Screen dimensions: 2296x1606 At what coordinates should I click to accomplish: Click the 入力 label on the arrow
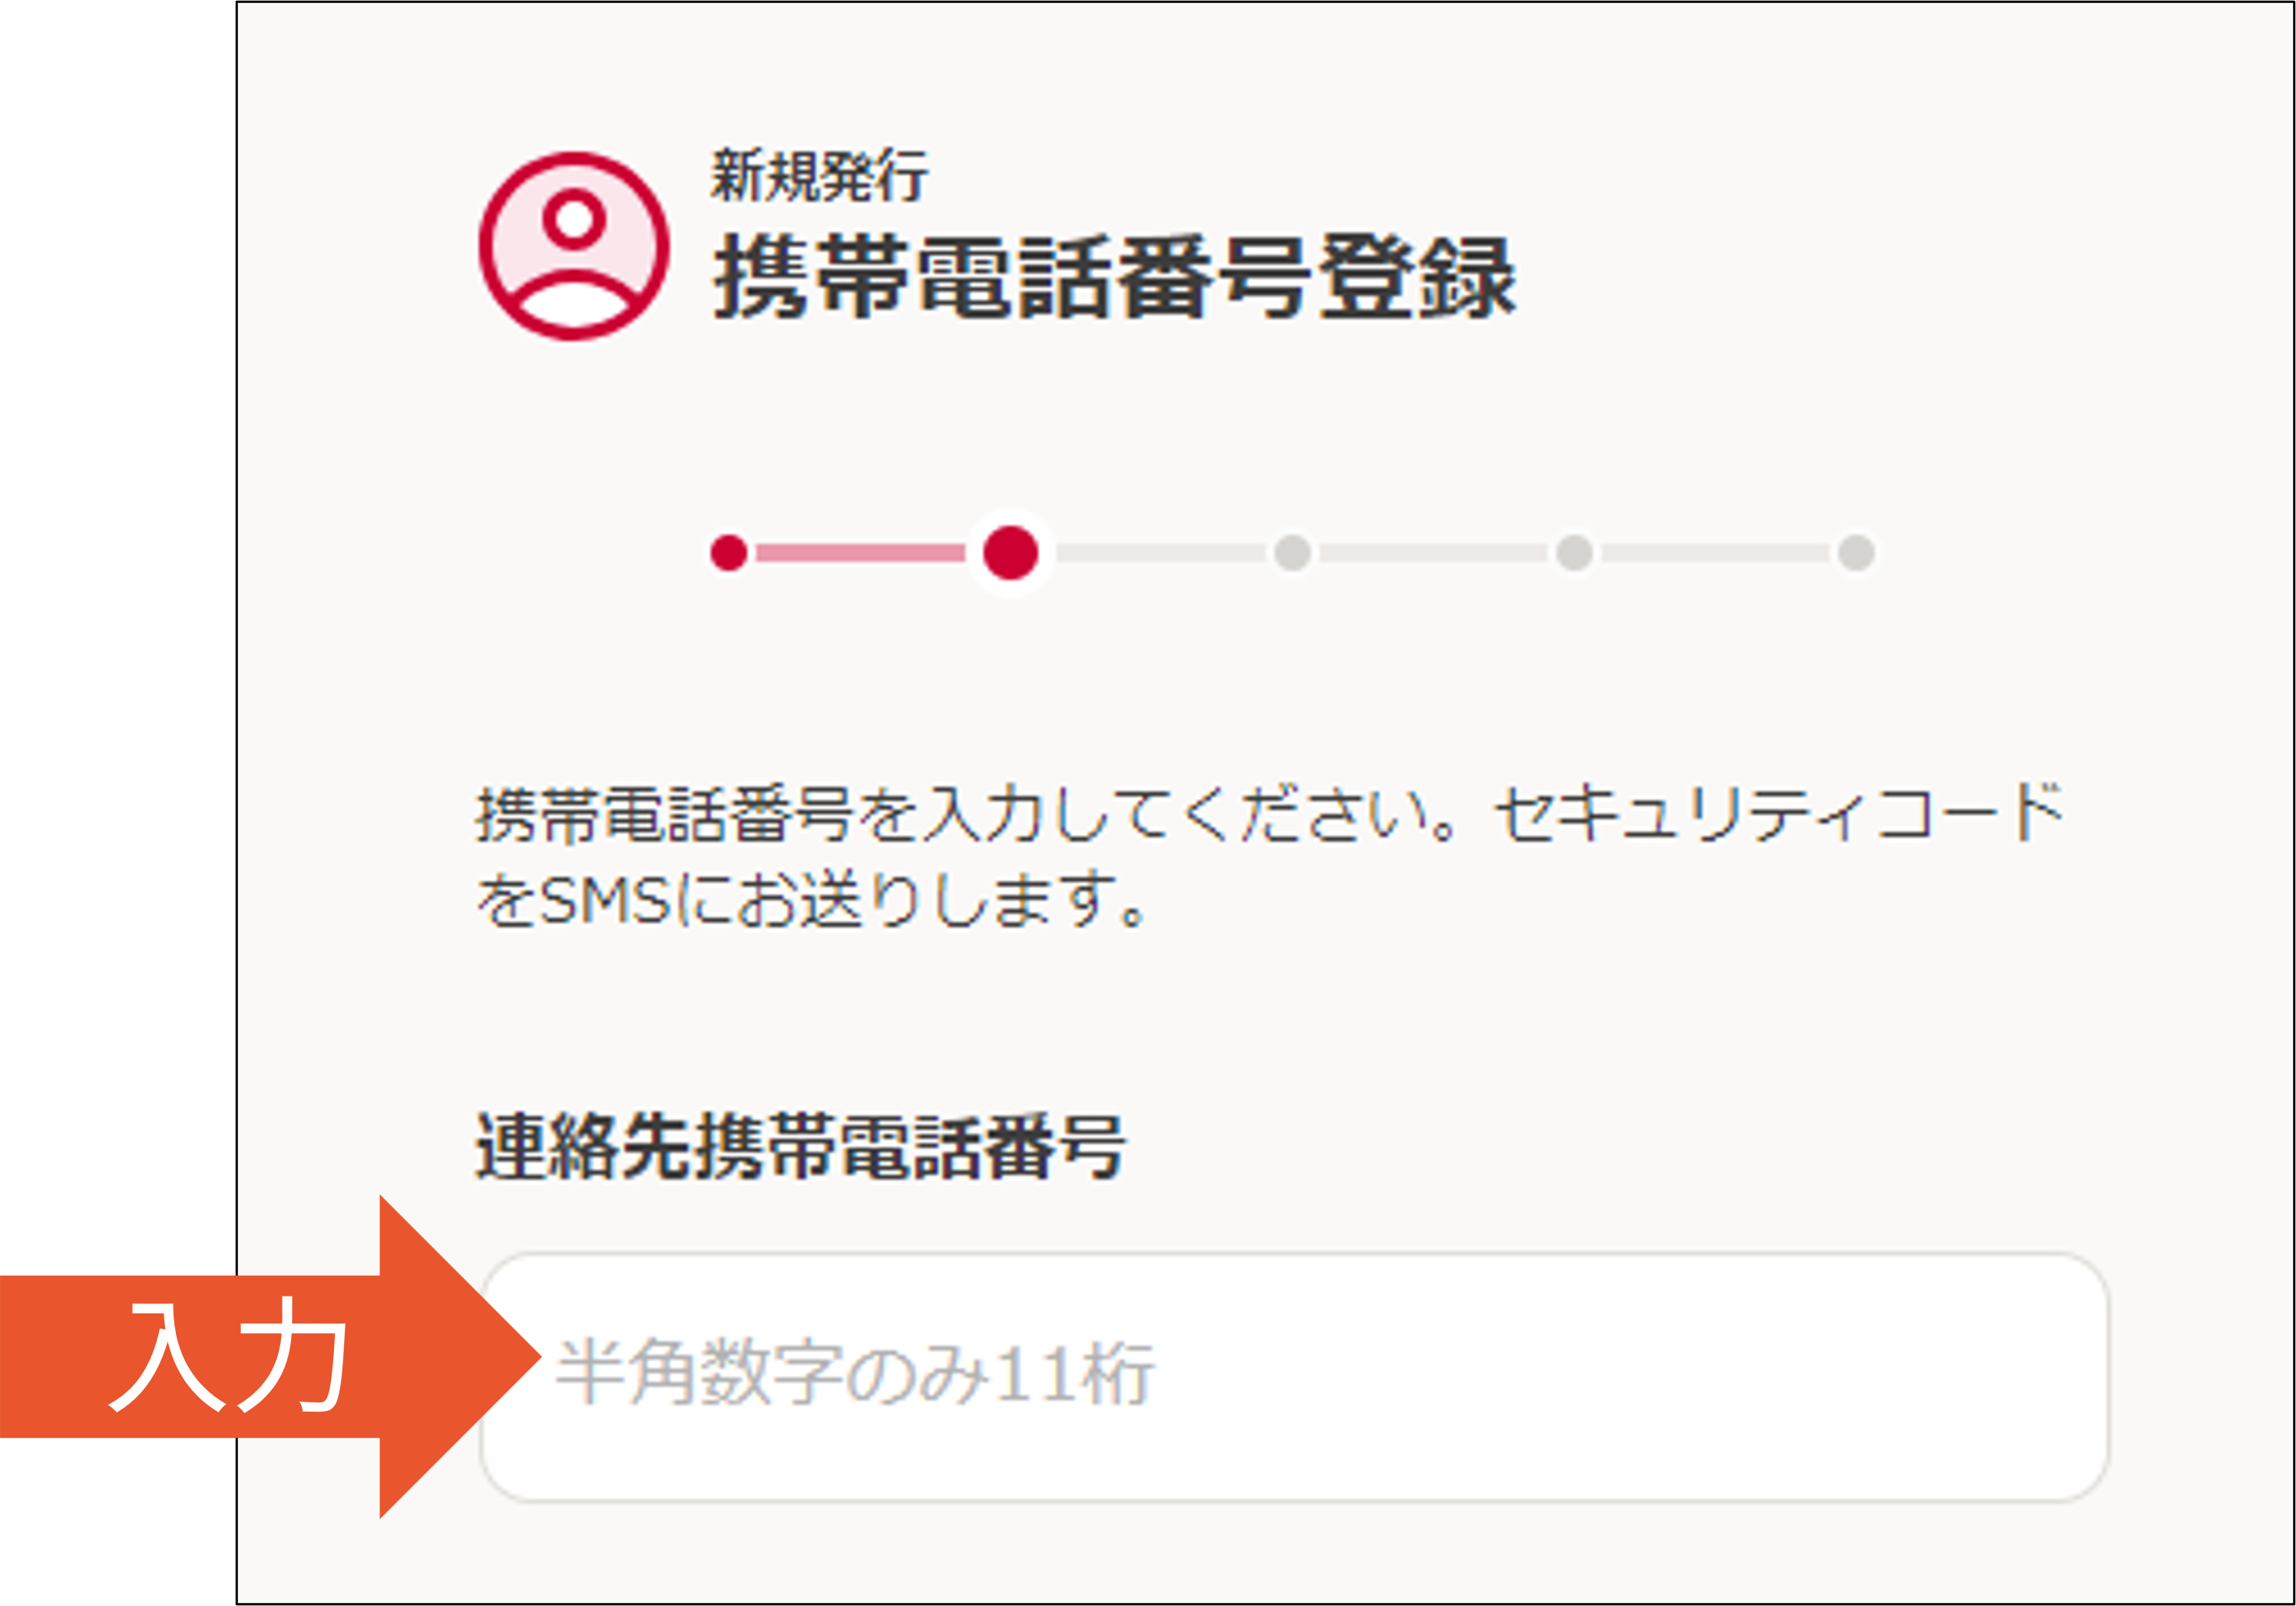point(228,1357)
